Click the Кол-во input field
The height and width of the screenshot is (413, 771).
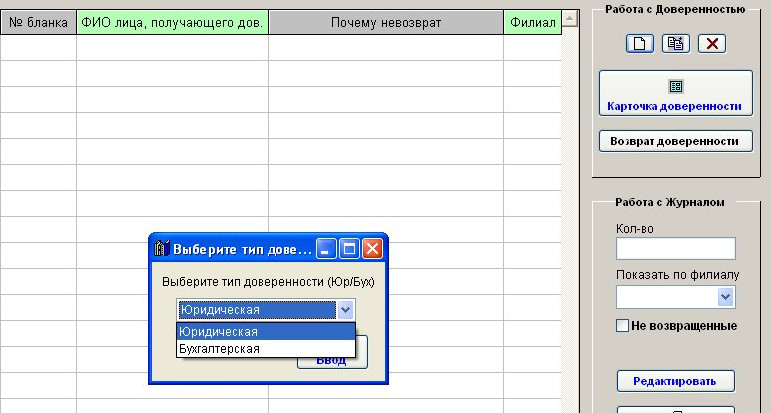tap(676, 249)
